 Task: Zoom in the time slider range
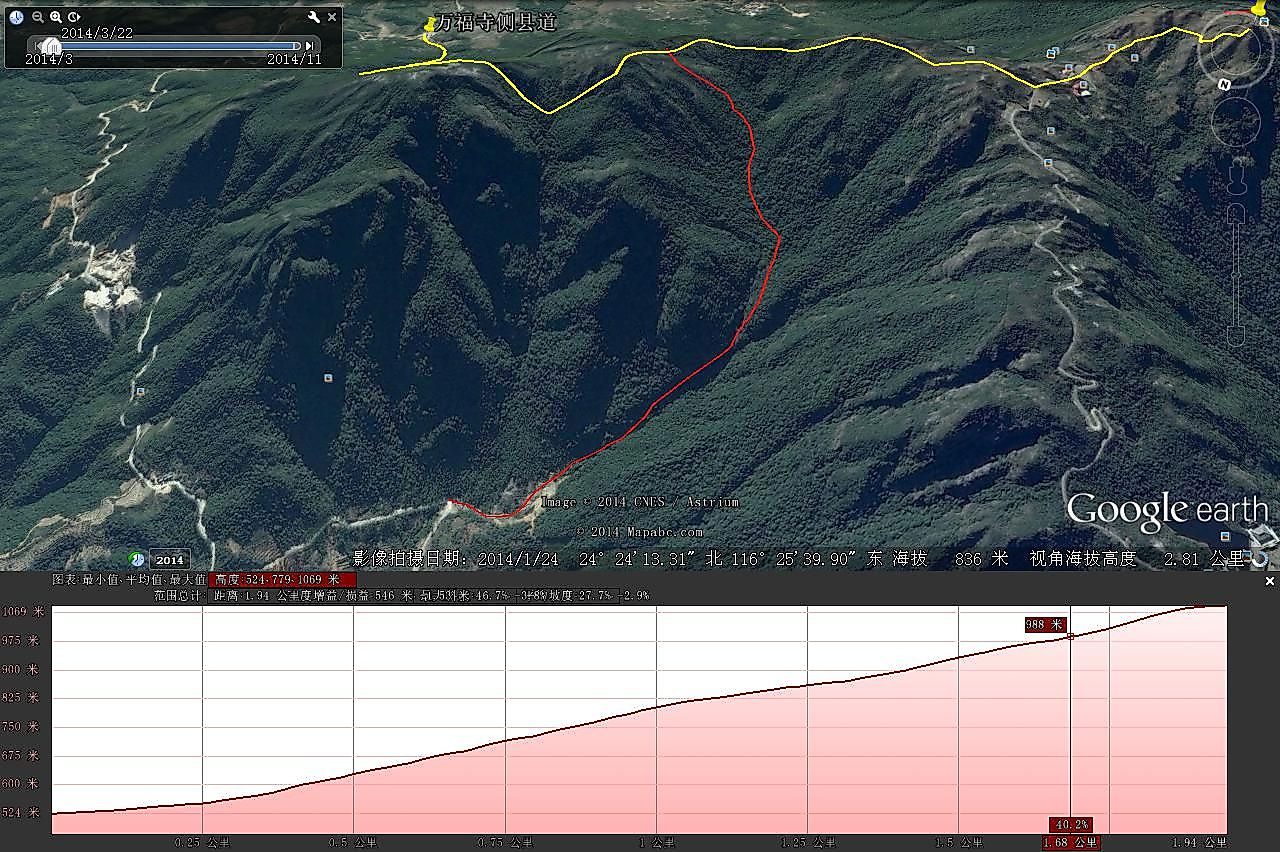pos(56,17)
